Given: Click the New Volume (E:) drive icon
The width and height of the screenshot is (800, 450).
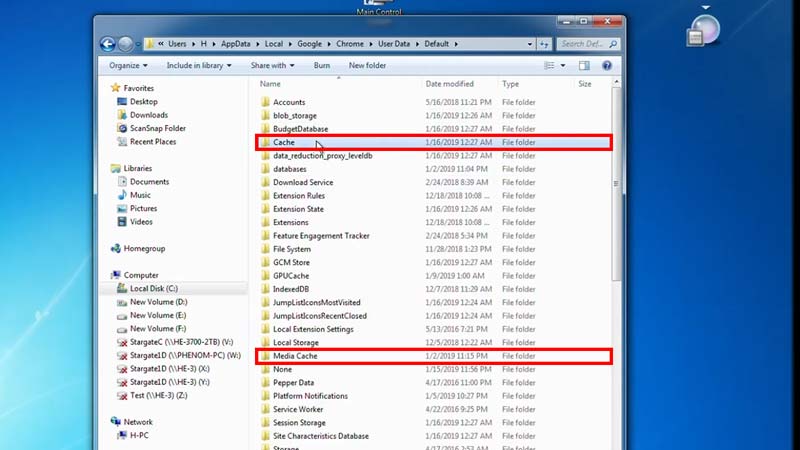Looking at the screenshot, I should tap(122, 315).
